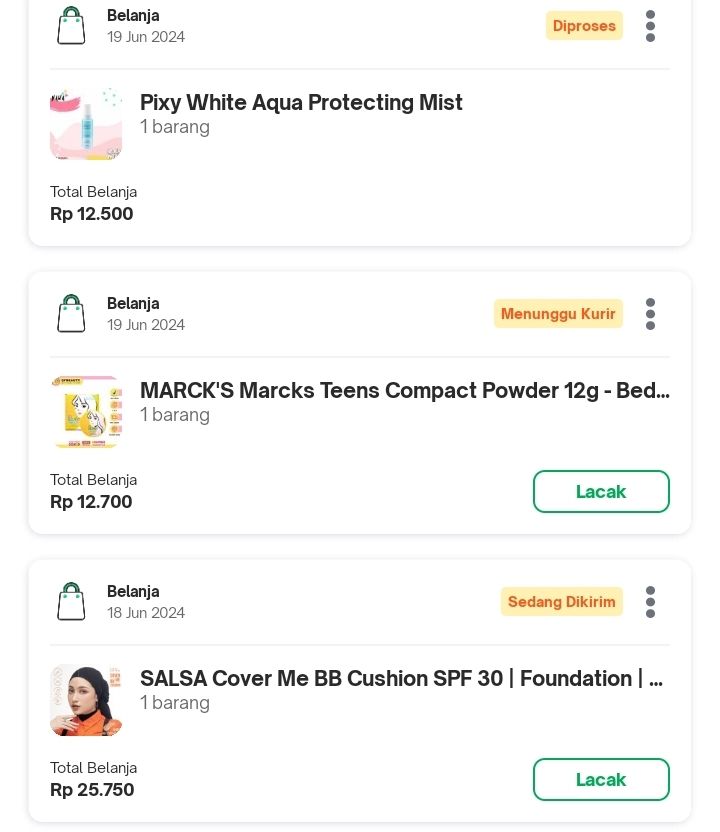The width and height of the screenshot is (720, 832).
Task: Click shopping bag icon on MARCK'S order
Action: click(71, 314)
